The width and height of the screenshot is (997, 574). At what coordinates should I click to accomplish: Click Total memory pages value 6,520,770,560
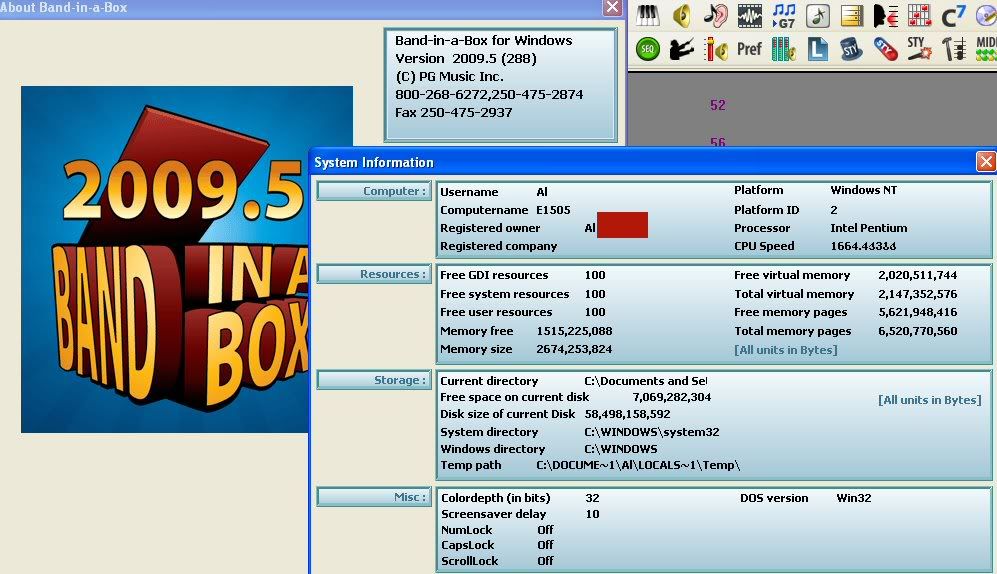point(918,331)
